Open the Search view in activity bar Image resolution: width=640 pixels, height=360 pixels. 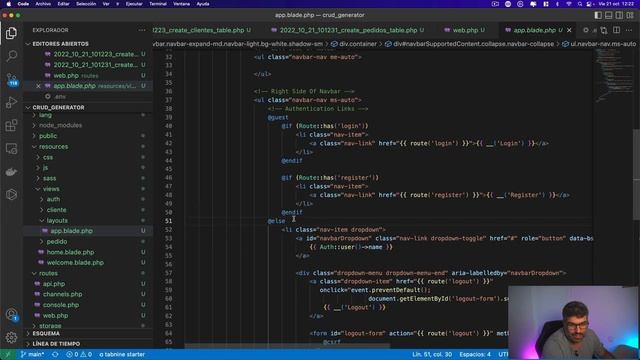[x=11, y=56]
